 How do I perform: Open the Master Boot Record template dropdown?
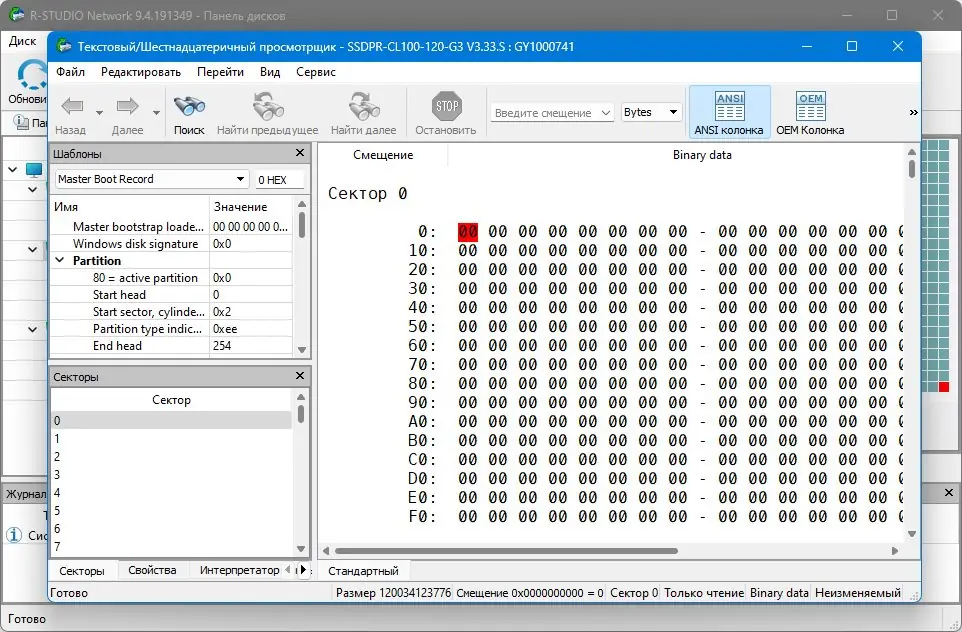[152, 179]
